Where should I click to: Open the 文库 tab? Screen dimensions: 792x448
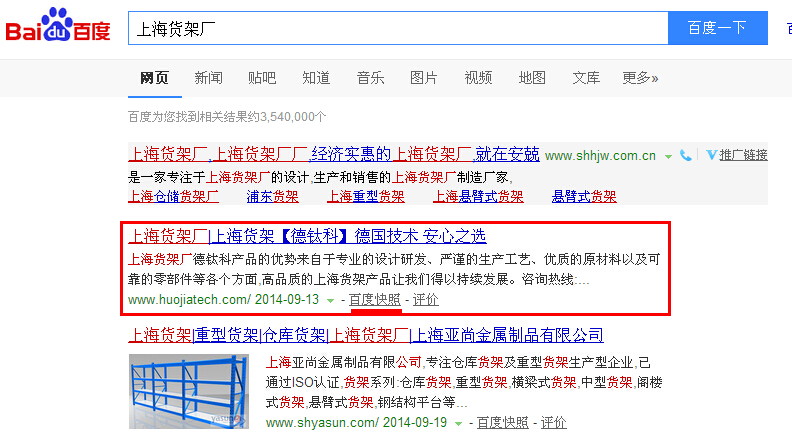(586, 78)
